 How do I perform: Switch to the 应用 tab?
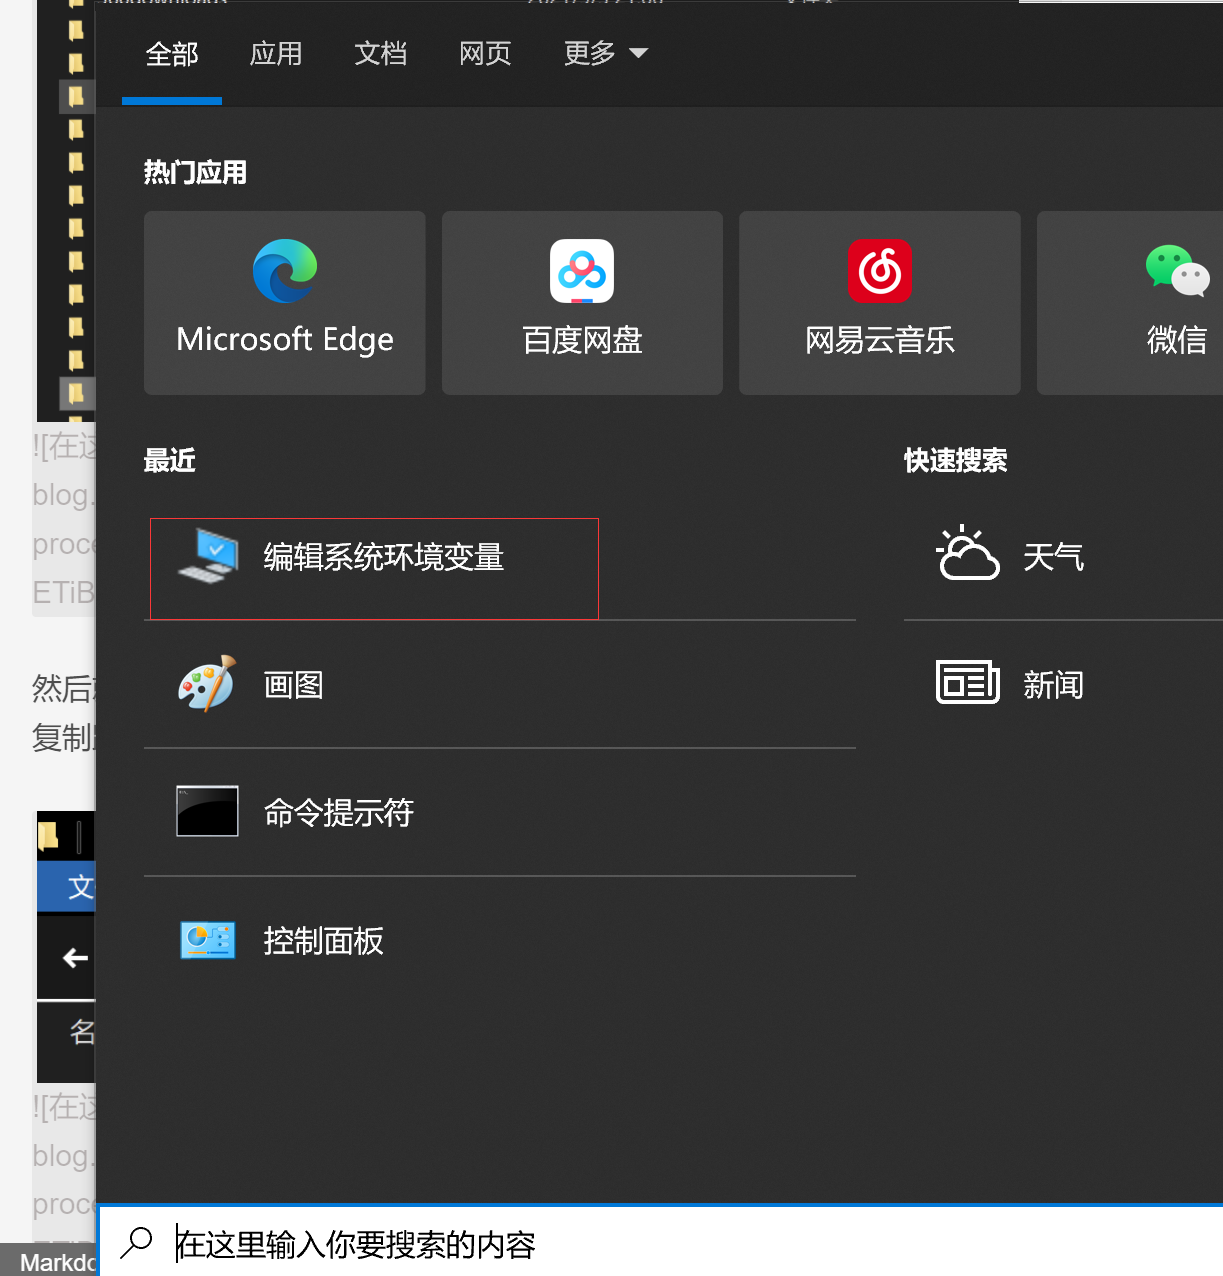(x=276, y=53)
